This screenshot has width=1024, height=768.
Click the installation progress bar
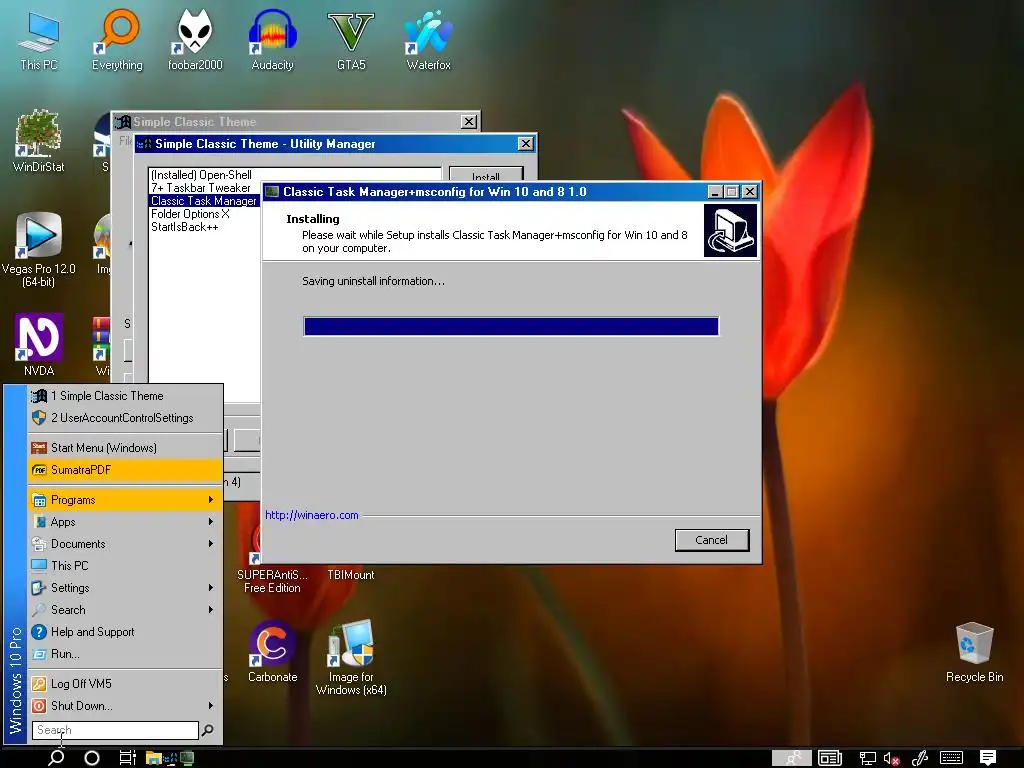point(511,326)
